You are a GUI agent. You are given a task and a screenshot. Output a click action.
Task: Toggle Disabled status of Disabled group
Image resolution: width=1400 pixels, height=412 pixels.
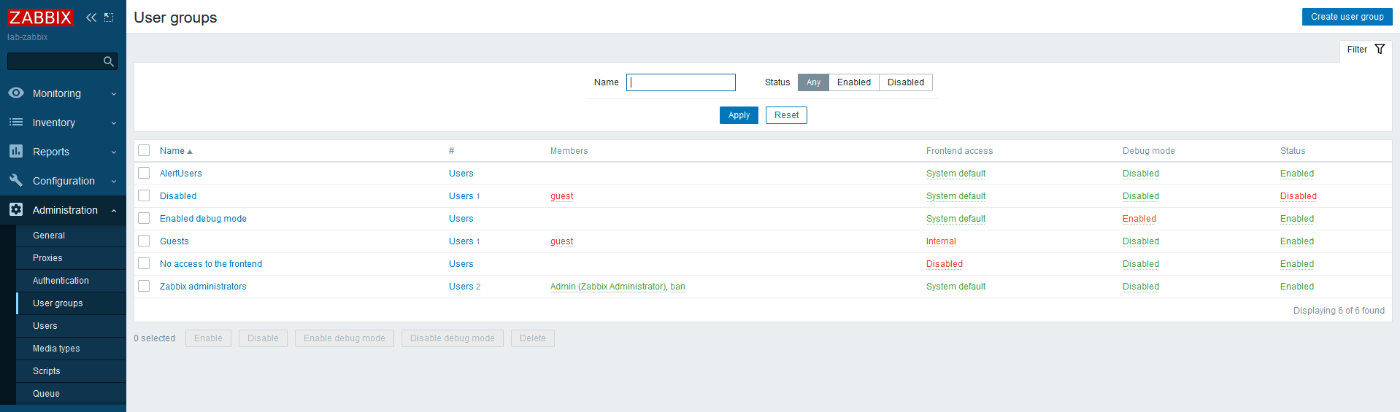point(1298,196)
